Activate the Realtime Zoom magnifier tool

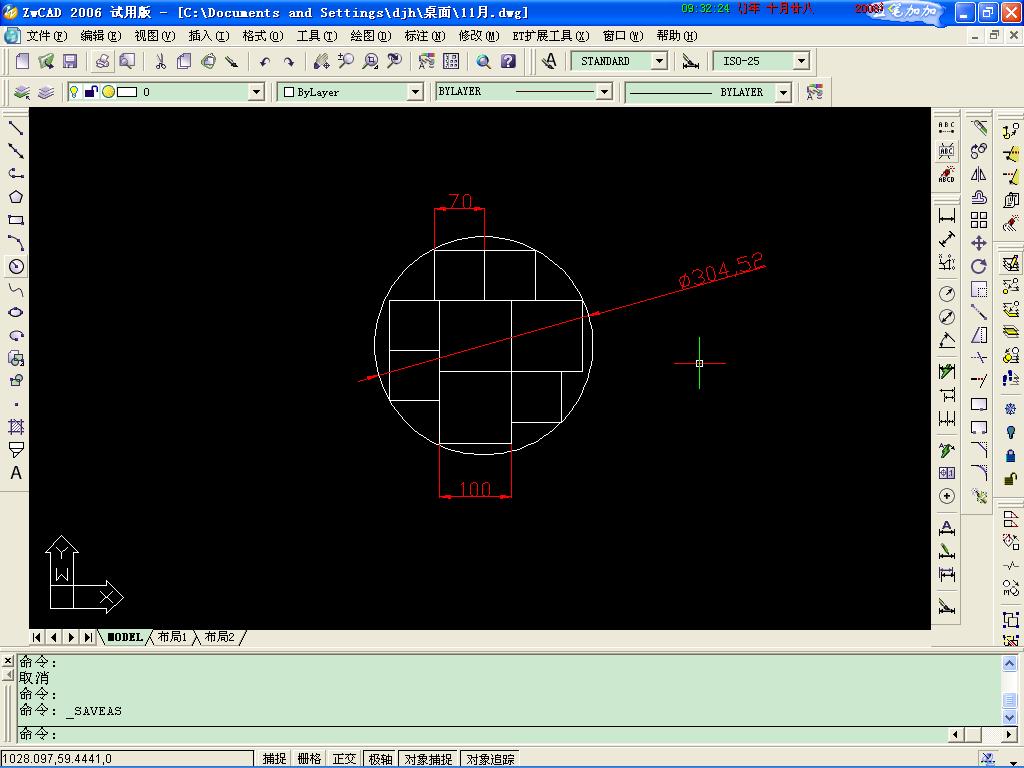pos(345,61)
